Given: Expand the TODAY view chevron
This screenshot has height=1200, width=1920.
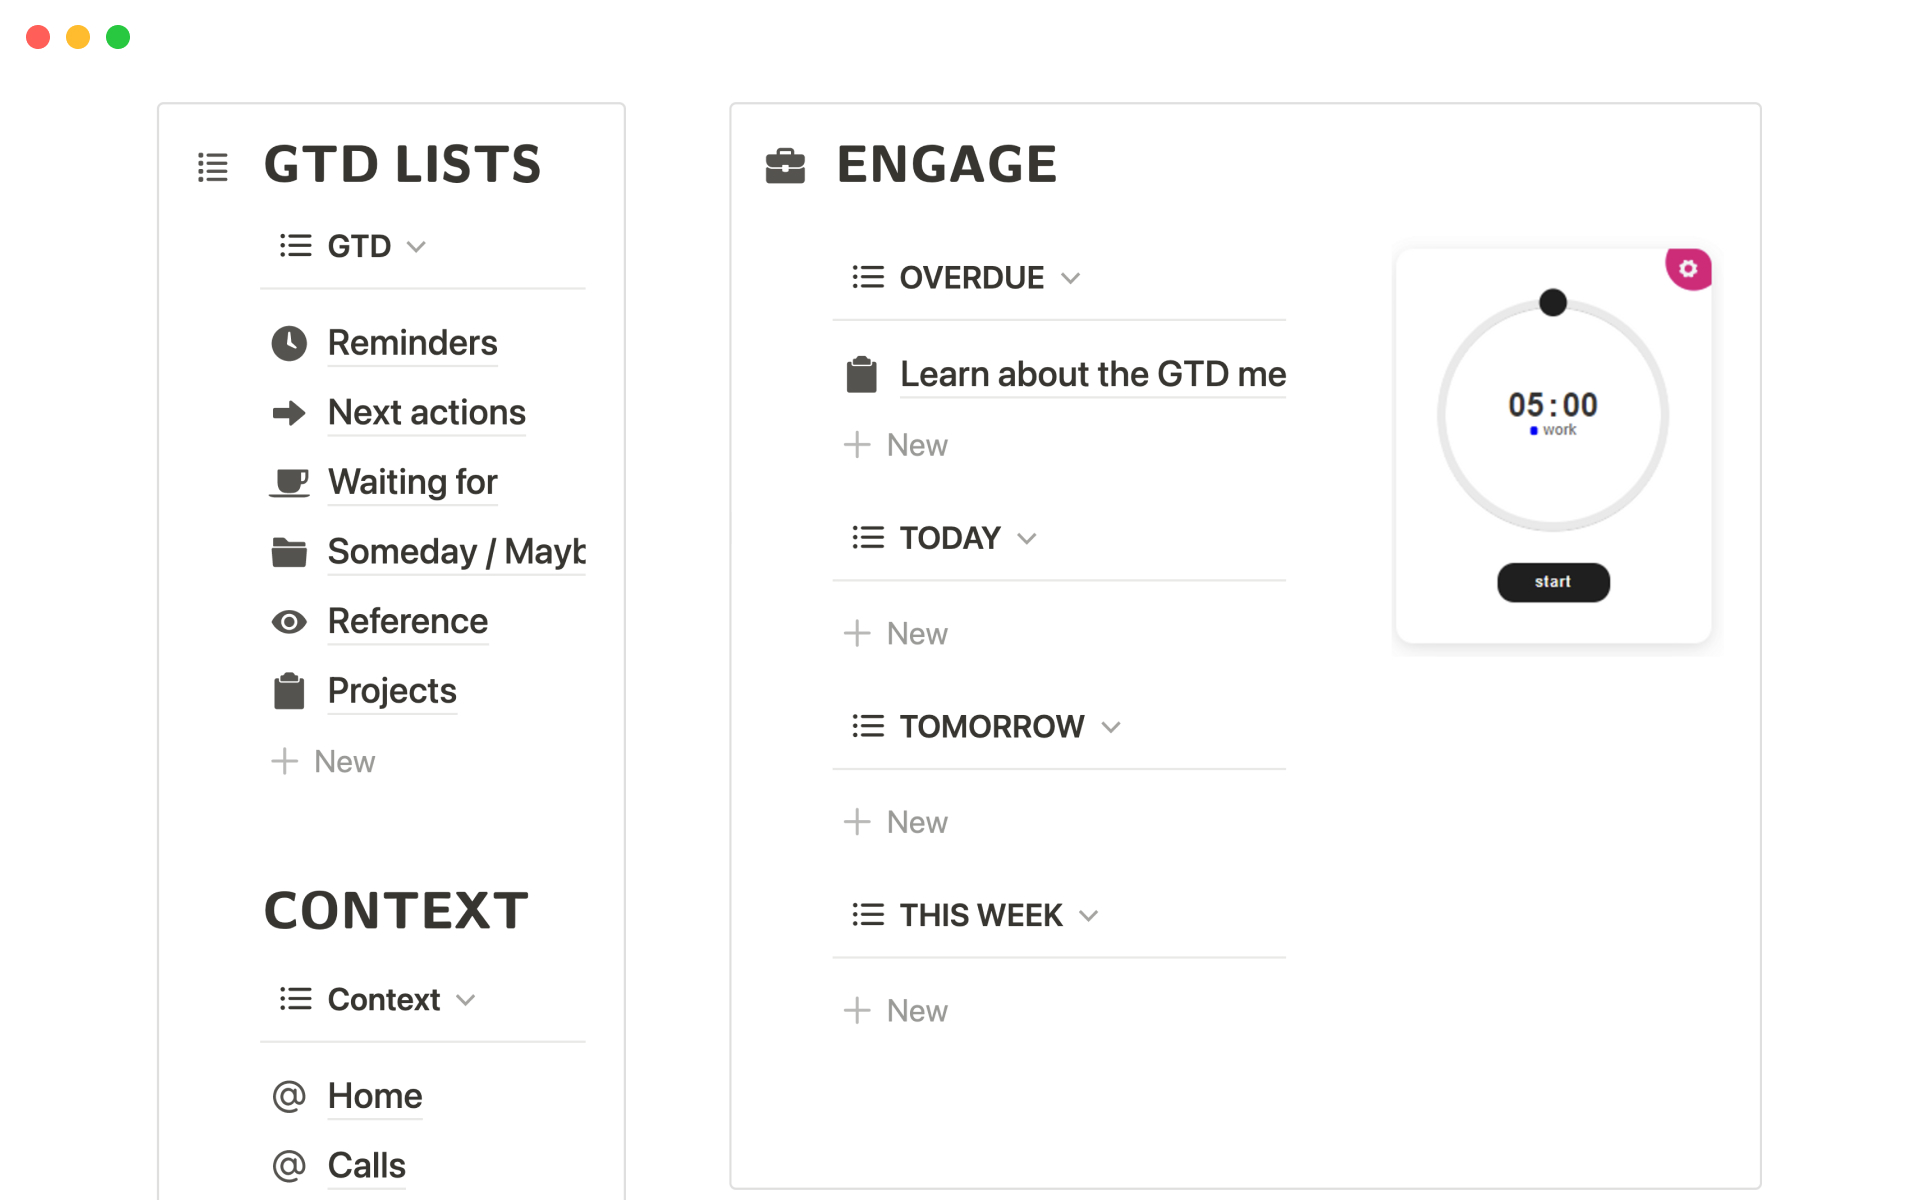Looking at the screenshot, I should coord(1027,539).
